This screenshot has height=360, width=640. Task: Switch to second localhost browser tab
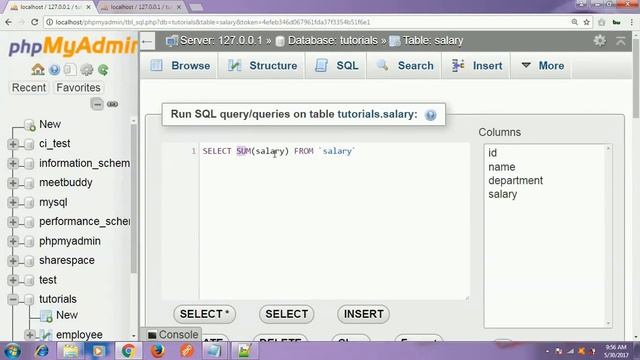pos(141,7)
